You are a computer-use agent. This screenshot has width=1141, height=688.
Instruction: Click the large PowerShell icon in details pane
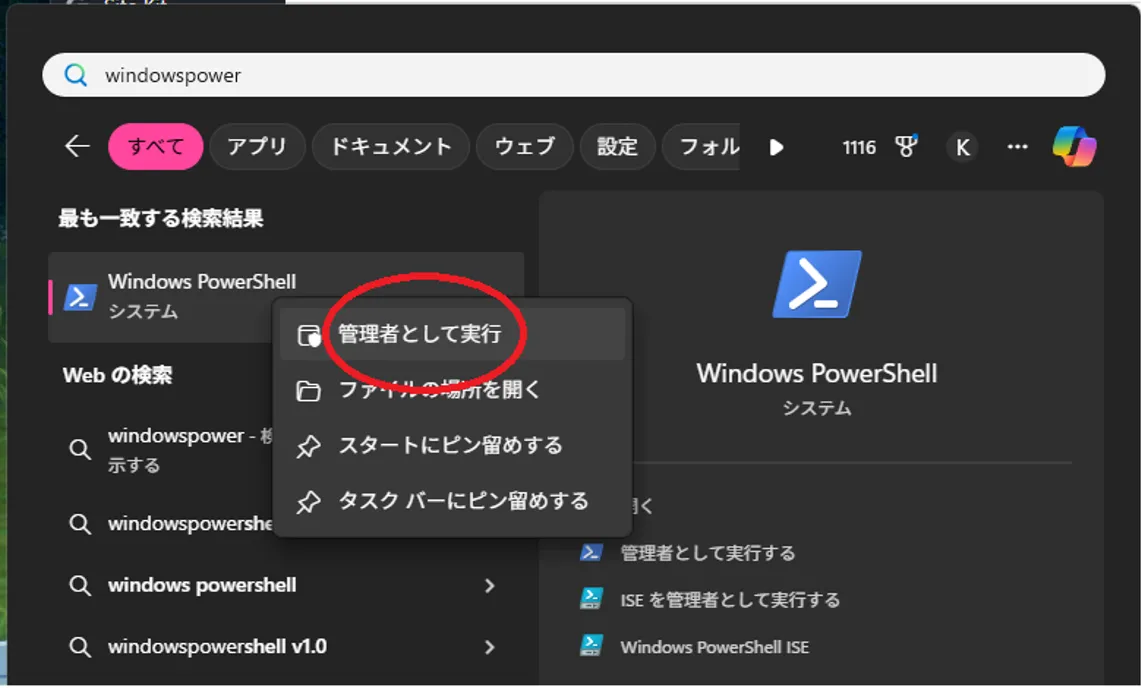(816, 284)
